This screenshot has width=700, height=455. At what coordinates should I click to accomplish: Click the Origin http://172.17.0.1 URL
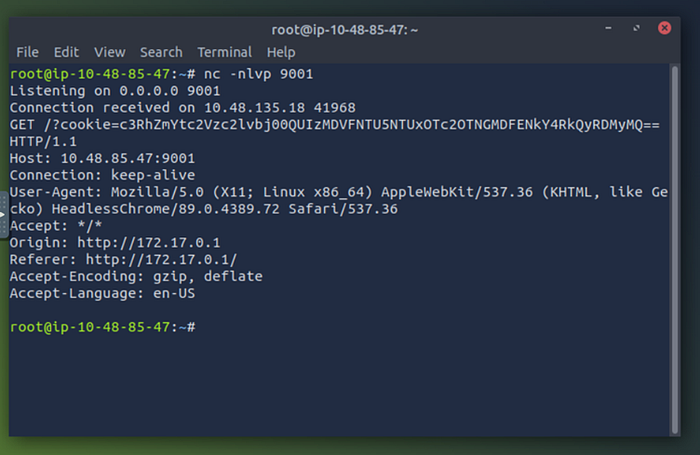pyautogui.click(x=149, y=242)
